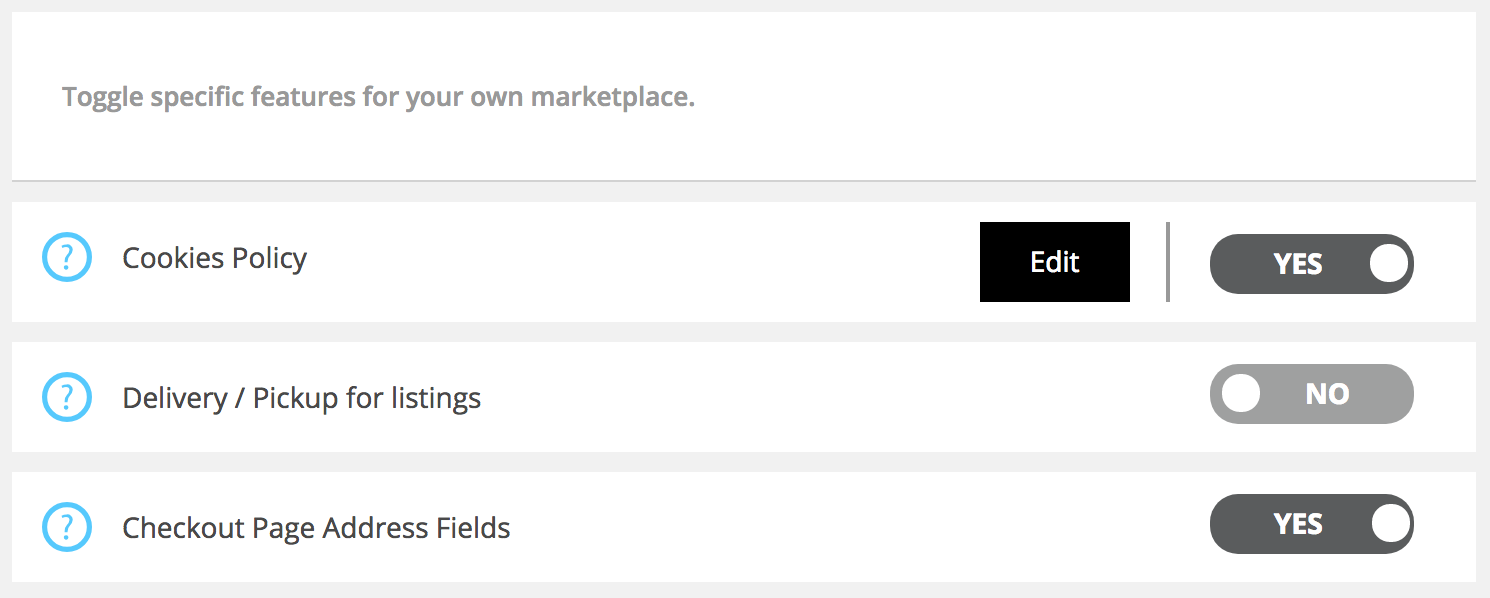Disable the Cookies Policy toggle
This screenshot has height=598, width=1490.
click(x=1312, y=264)
